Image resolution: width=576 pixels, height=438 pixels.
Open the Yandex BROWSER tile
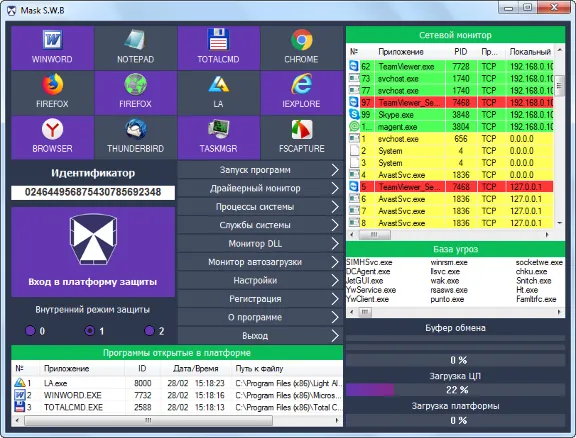53,137
